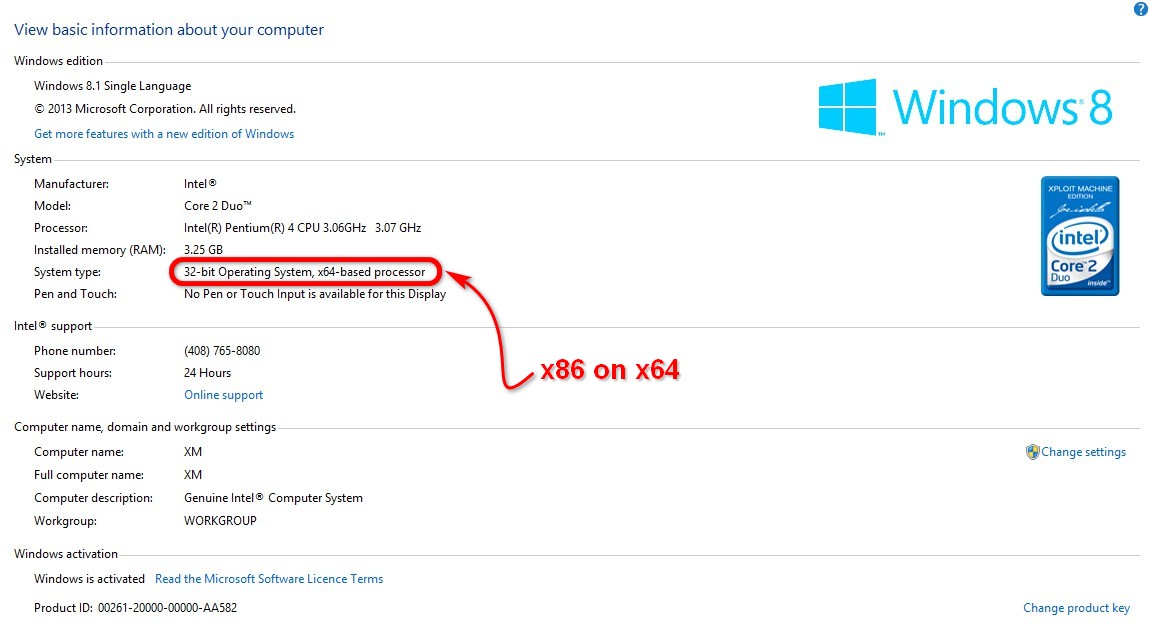Select the 3.25 GB installed memory value
1150x643 pixels.
click(203, 250)
